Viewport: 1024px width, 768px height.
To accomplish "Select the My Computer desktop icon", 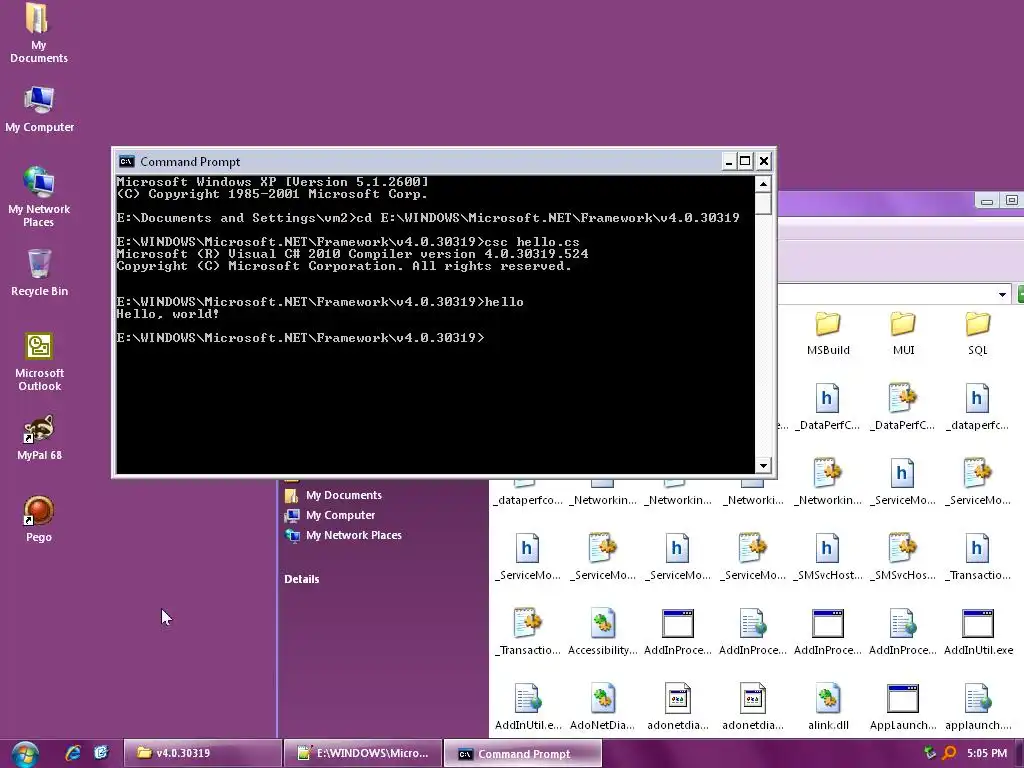I will pyautogui.click(x=39, y=109).
